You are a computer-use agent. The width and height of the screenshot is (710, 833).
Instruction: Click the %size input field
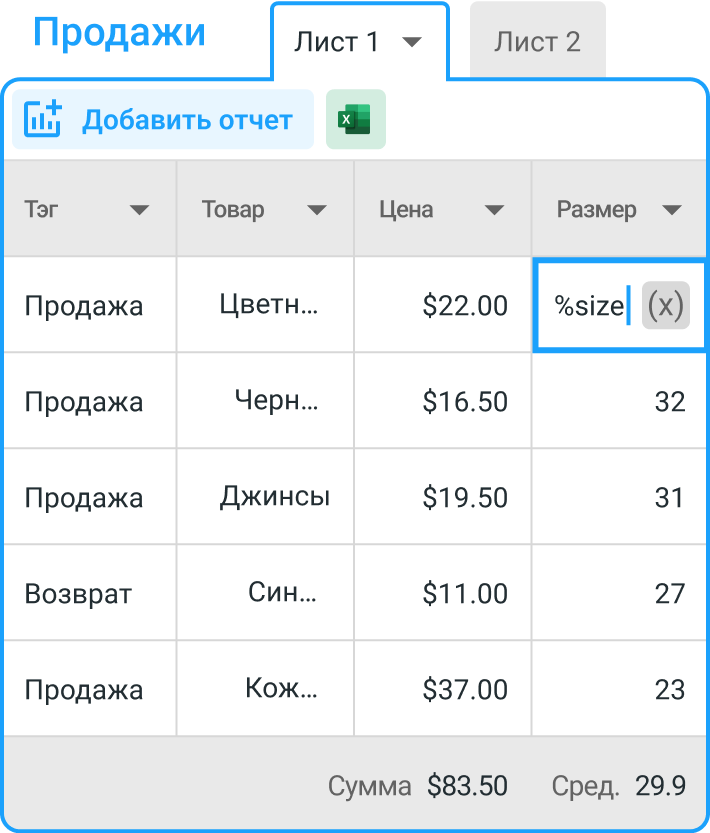589,305
